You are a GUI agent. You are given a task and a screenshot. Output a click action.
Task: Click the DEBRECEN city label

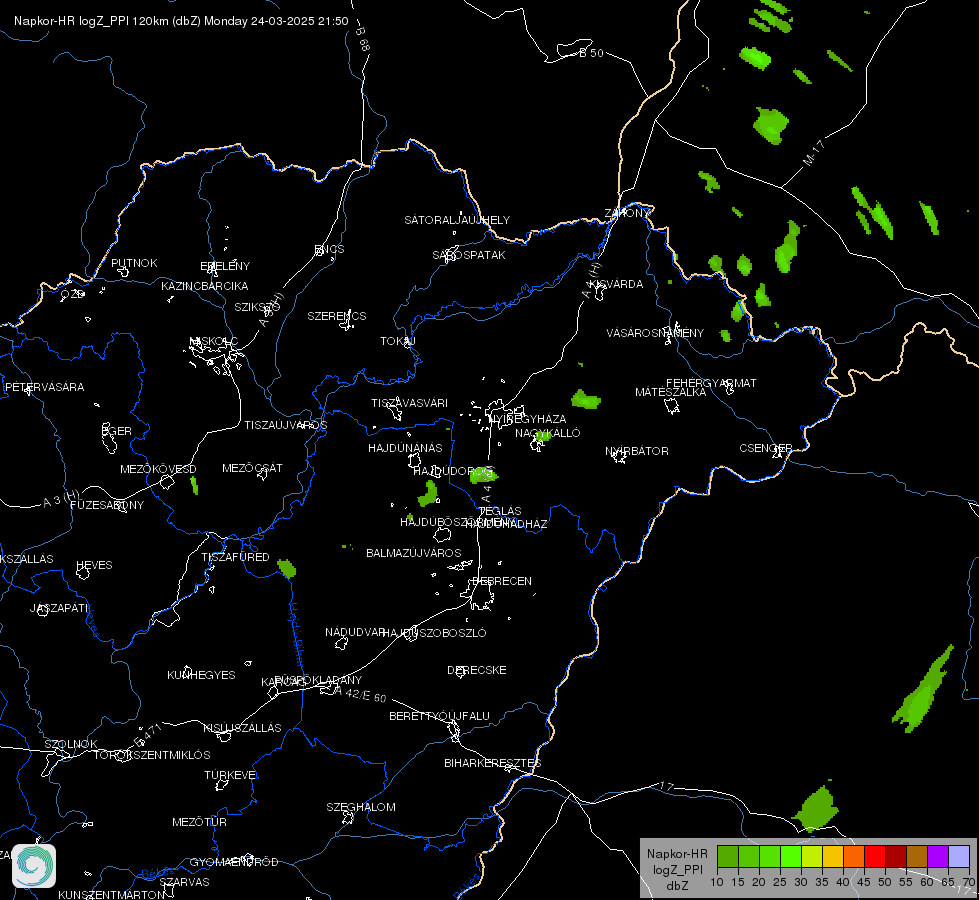coord(502,581)
